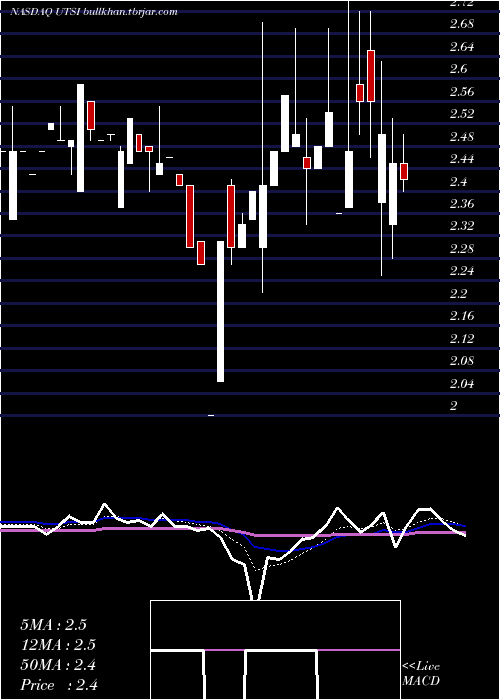Viewport: 500px width, 700px height.
Task: Click the 50MA : 2.4 readout
Action: point(58,665)
